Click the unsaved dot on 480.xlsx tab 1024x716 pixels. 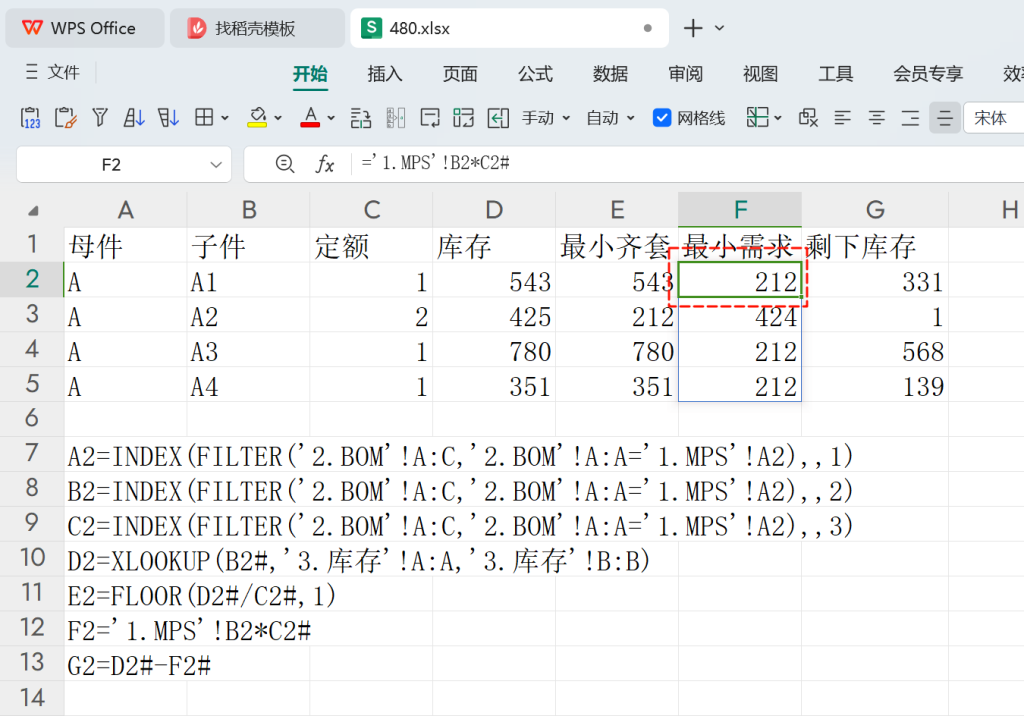coord(648,28)
